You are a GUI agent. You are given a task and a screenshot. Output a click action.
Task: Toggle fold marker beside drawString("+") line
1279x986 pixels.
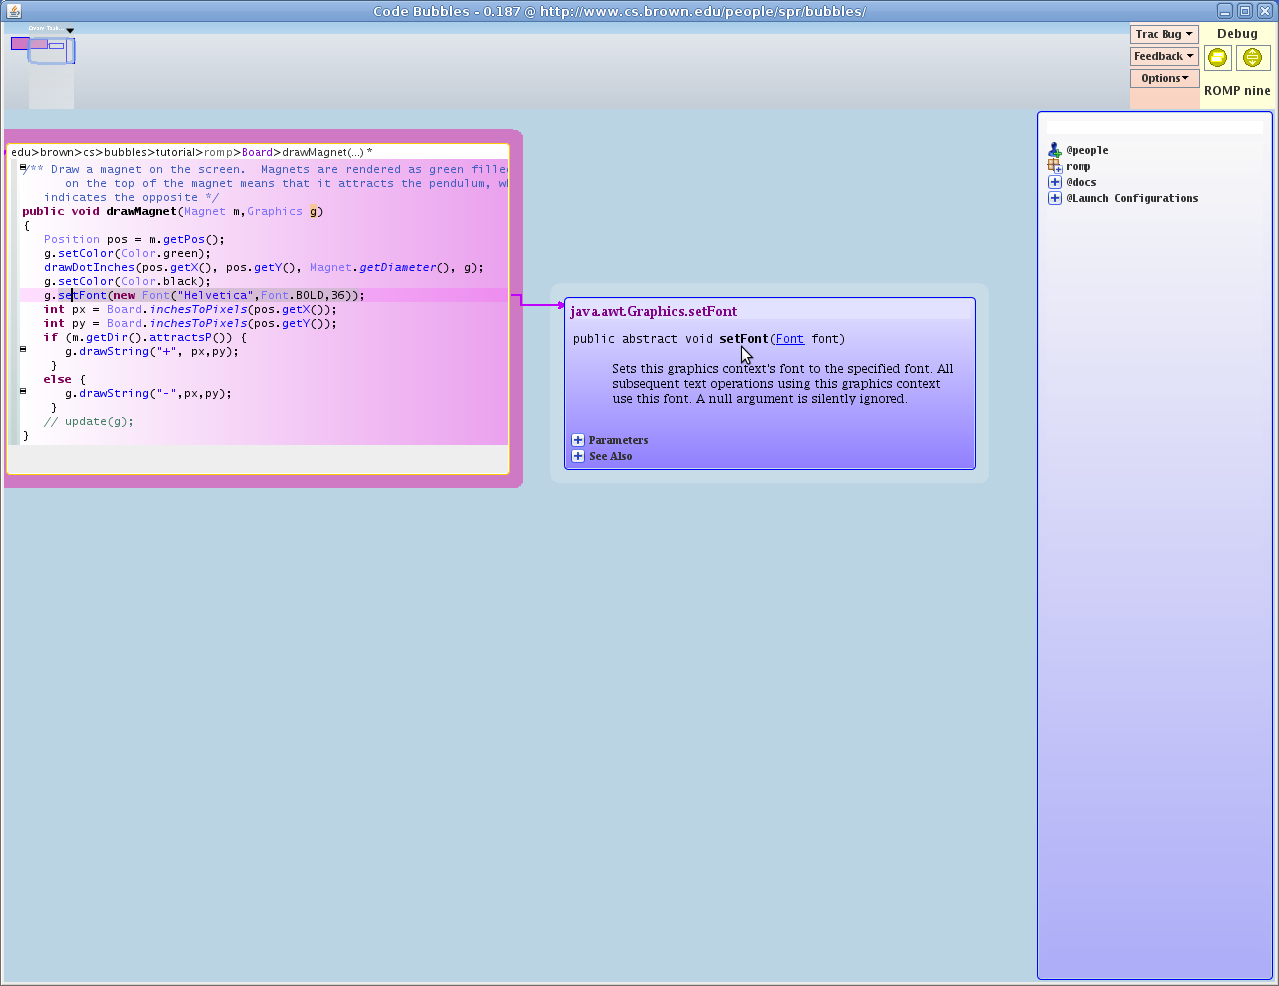[x=23, y=349]
